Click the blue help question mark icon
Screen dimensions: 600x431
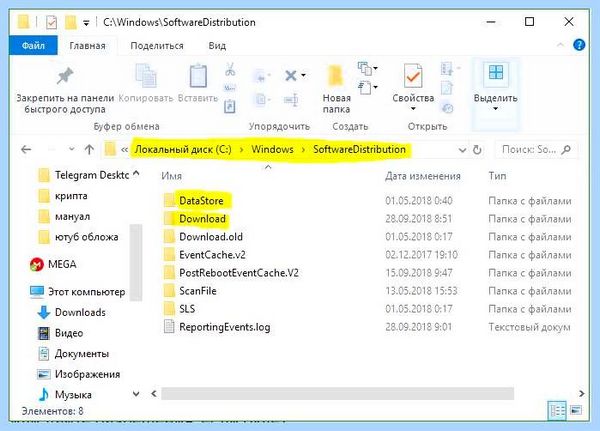pyautogui.click(x=579, y=45)
